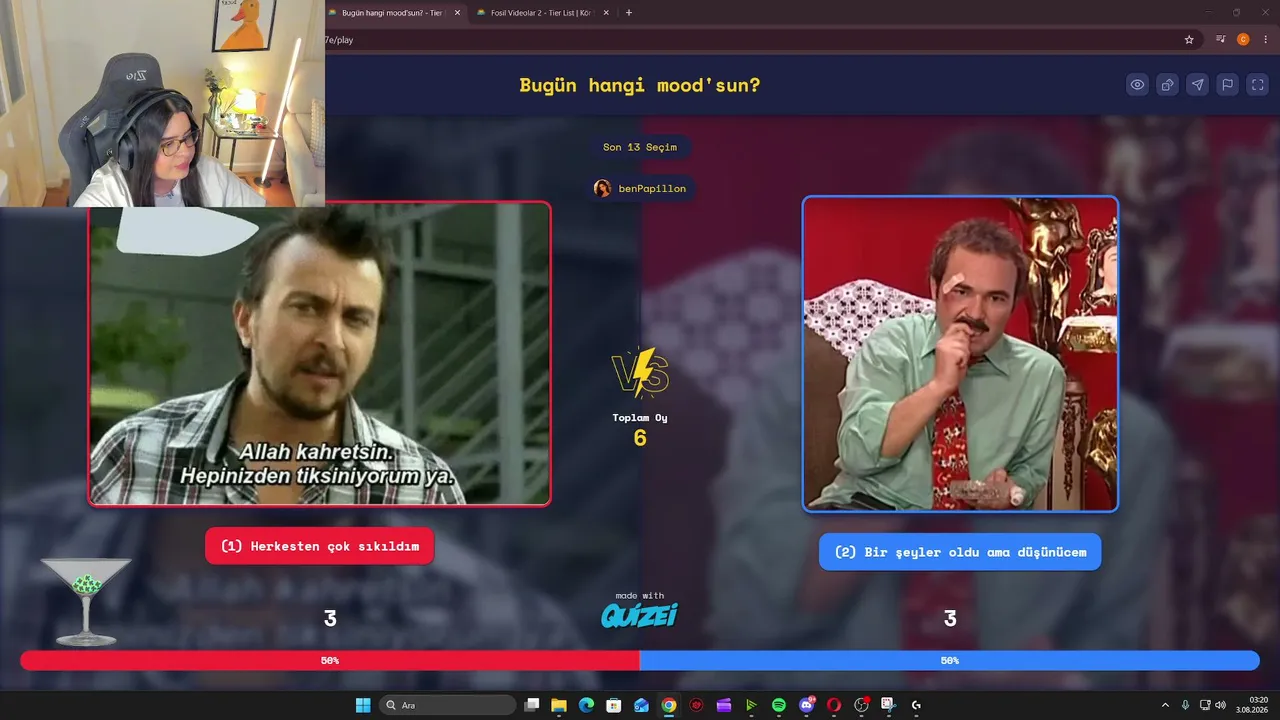Screen dimensions: 1280x720
Task: Click the dice randomize icon in quiz header
Action: pos(1167,85)
